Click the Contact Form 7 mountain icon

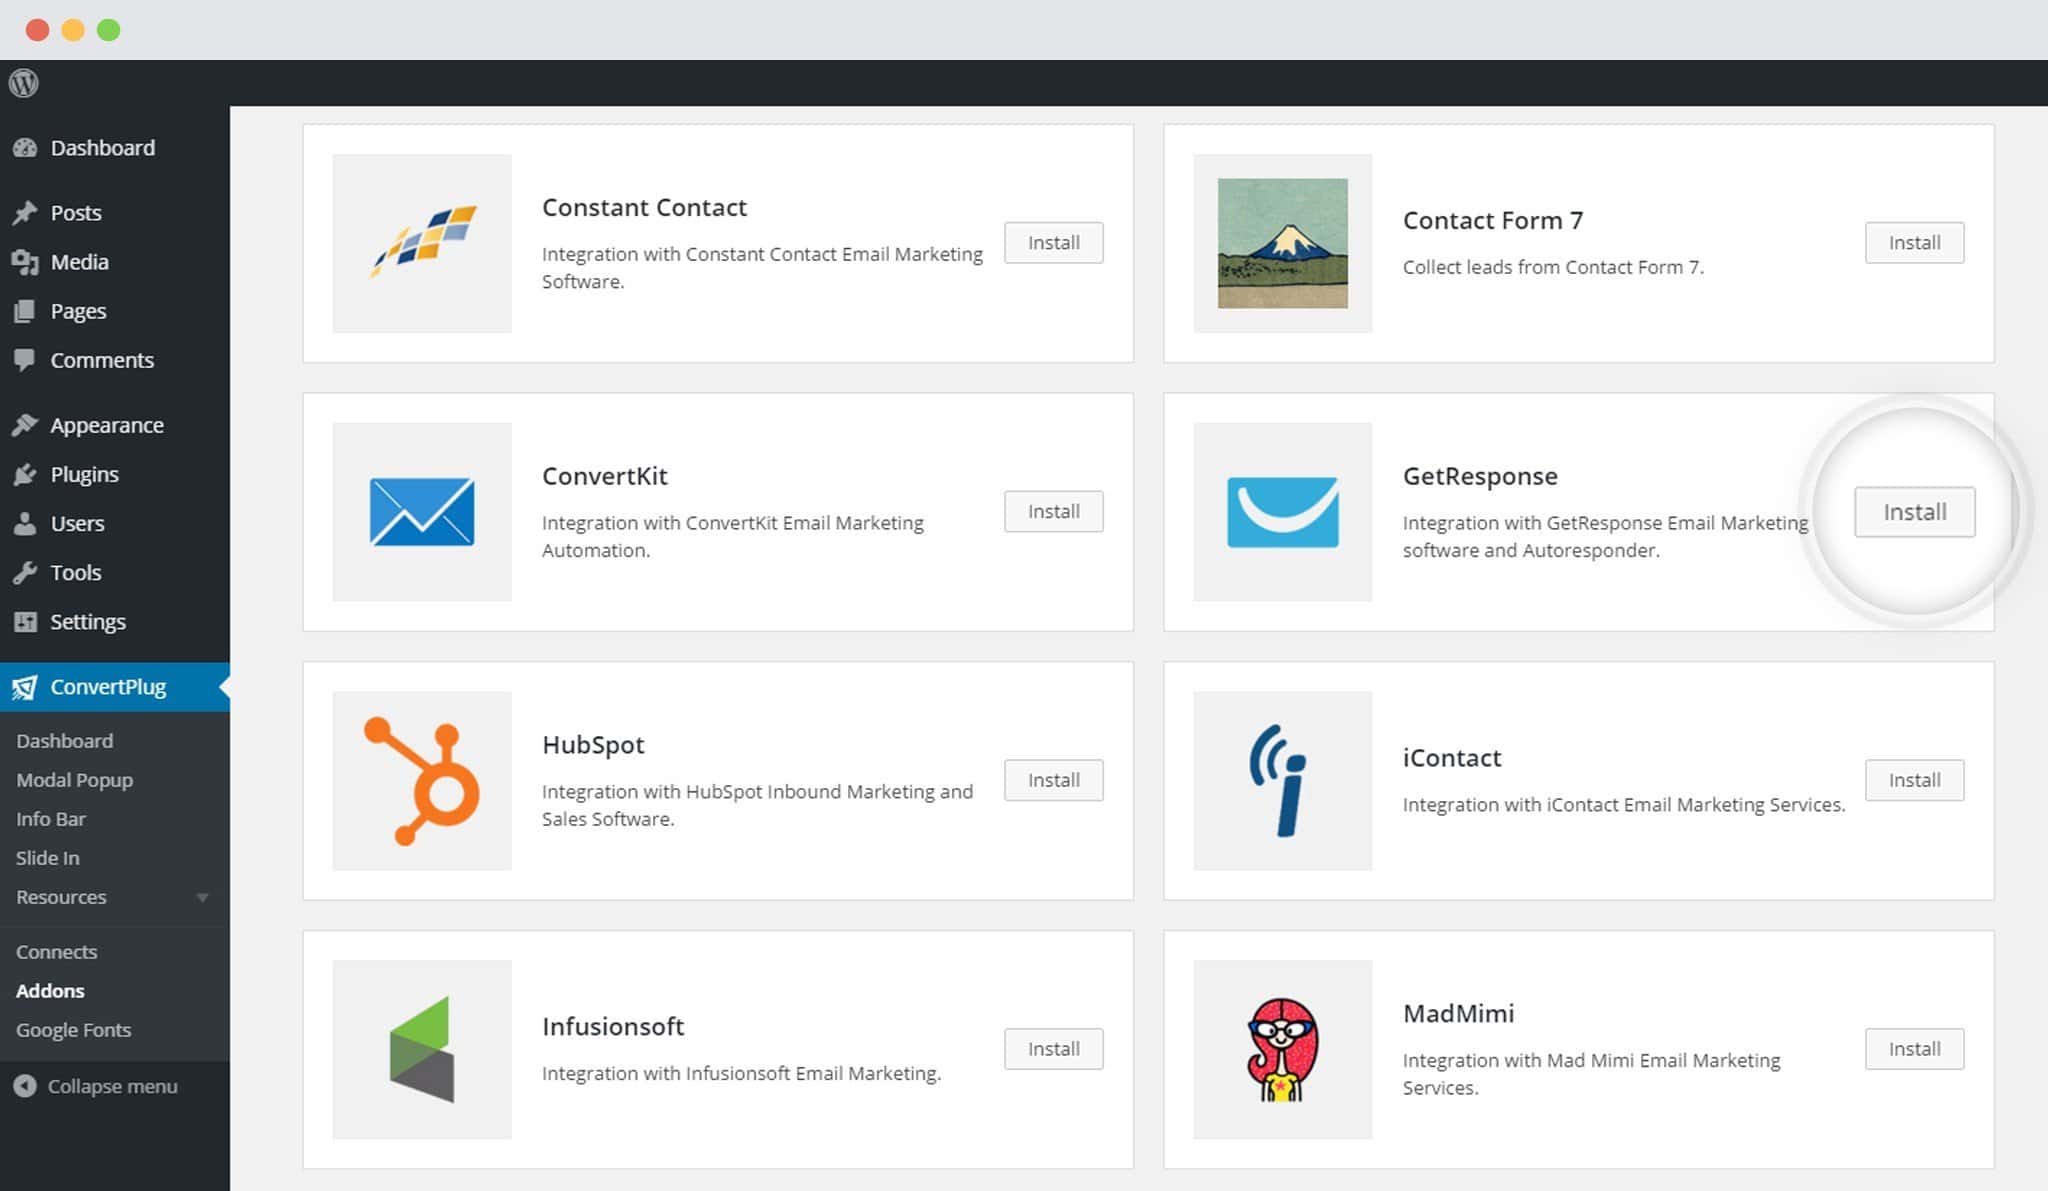point(1283,244)
